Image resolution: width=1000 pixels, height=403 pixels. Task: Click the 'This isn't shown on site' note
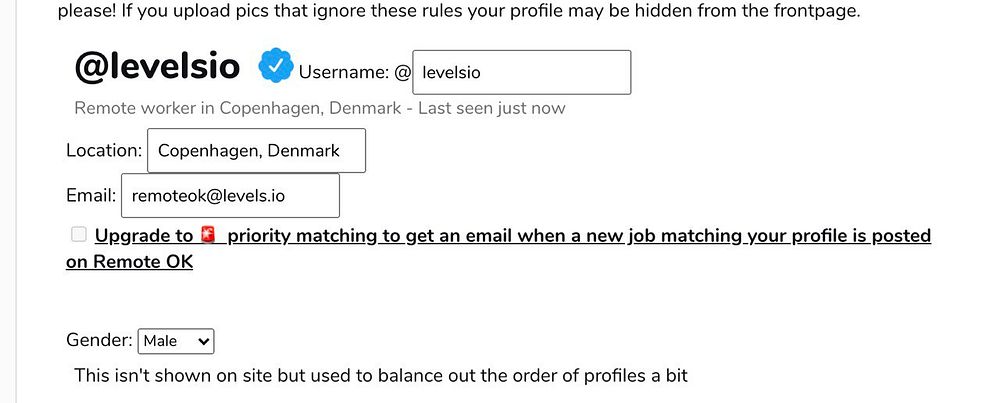tap(380, 376)
